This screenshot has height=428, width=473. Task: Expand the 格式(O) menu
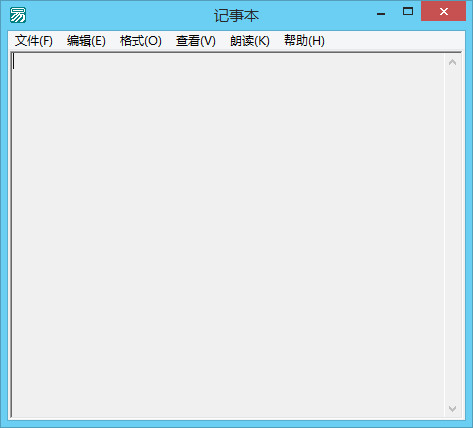(141, 41)
